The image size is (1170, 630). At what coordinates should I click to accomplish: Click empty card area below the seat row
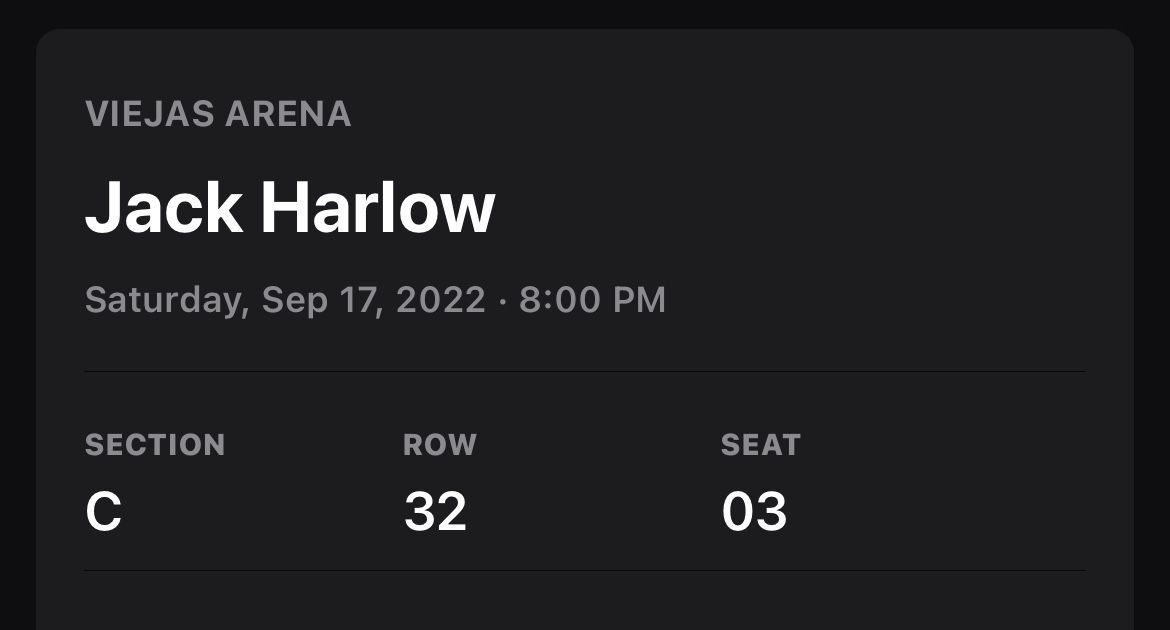pyautogui.click(x=585, y=602)
